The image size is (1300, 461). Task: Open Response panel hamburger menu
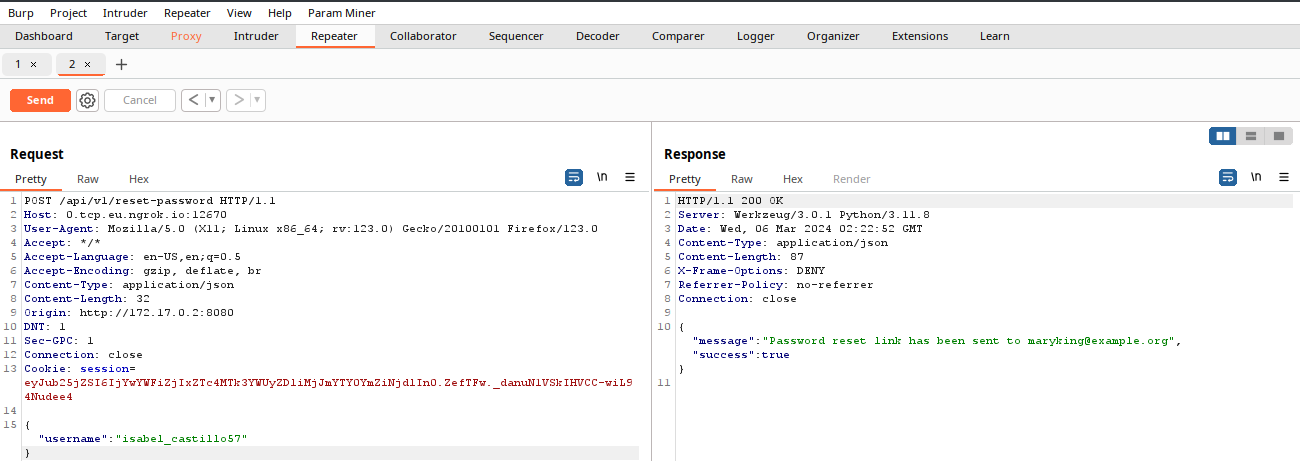pos(1284,177)
